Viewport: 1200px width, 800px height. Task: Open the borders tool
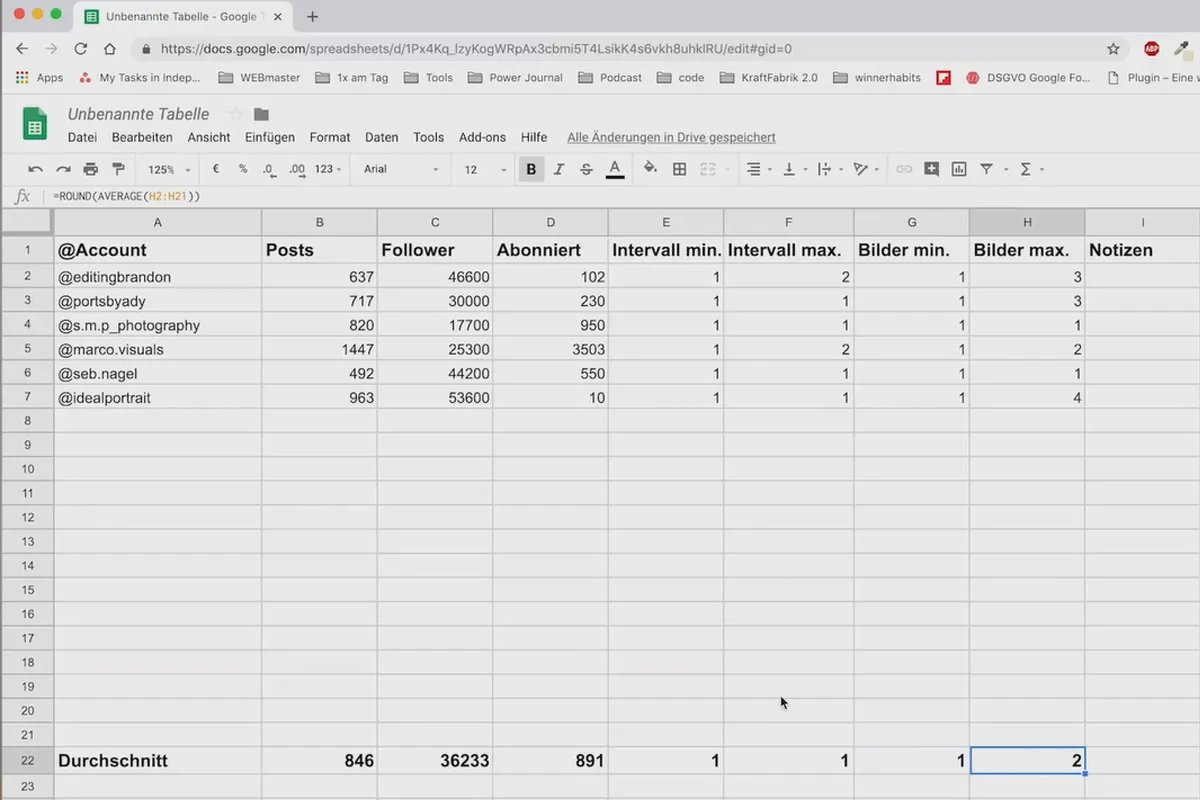[x=679, y=169]
